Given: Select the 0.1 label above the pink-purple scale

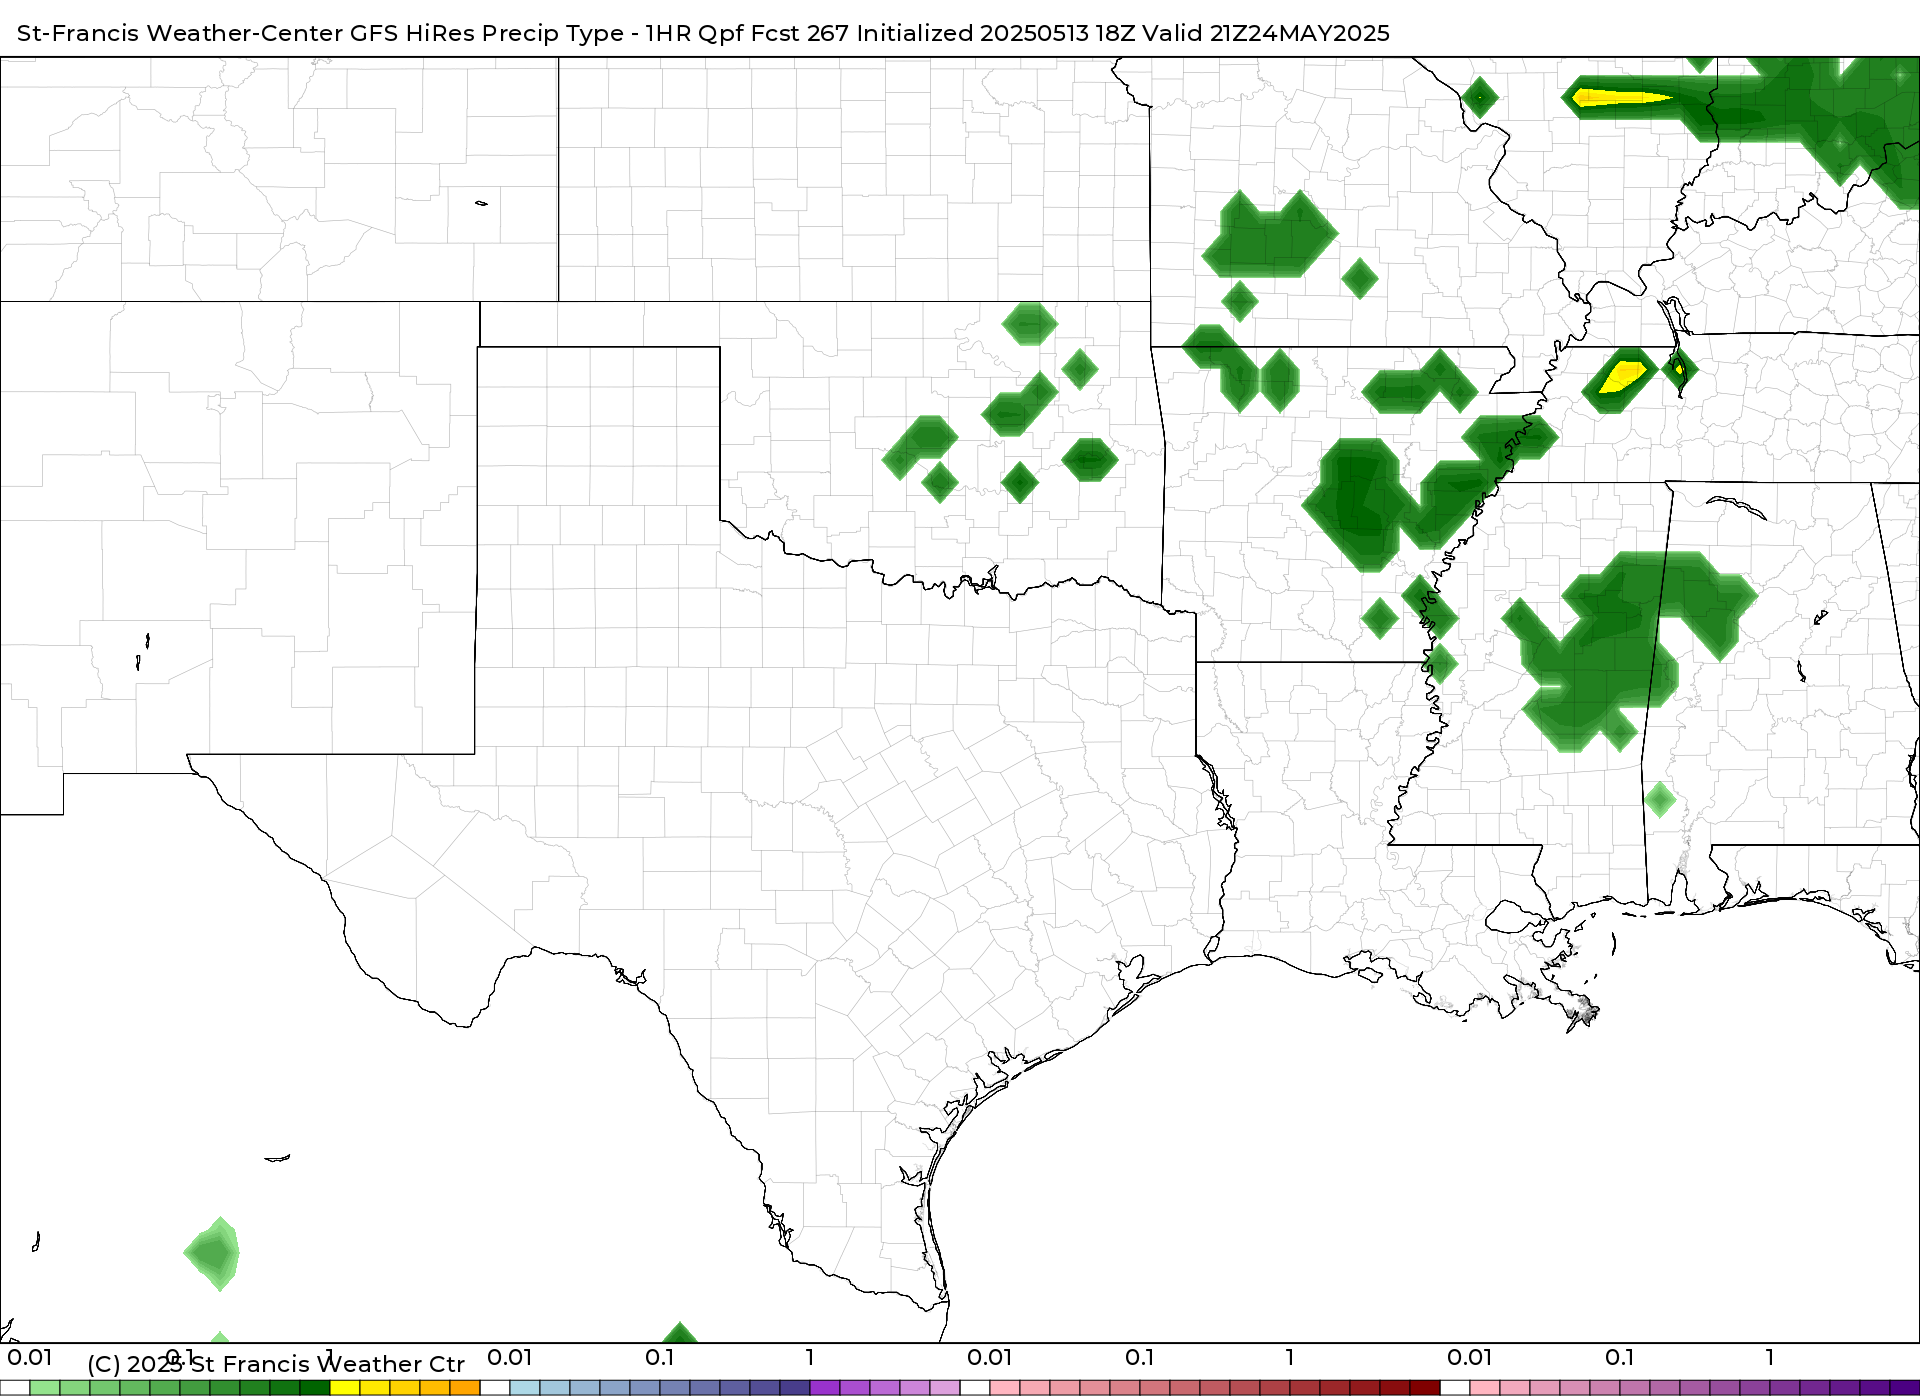Looking at the screenshot, I should point(1620,1357).
